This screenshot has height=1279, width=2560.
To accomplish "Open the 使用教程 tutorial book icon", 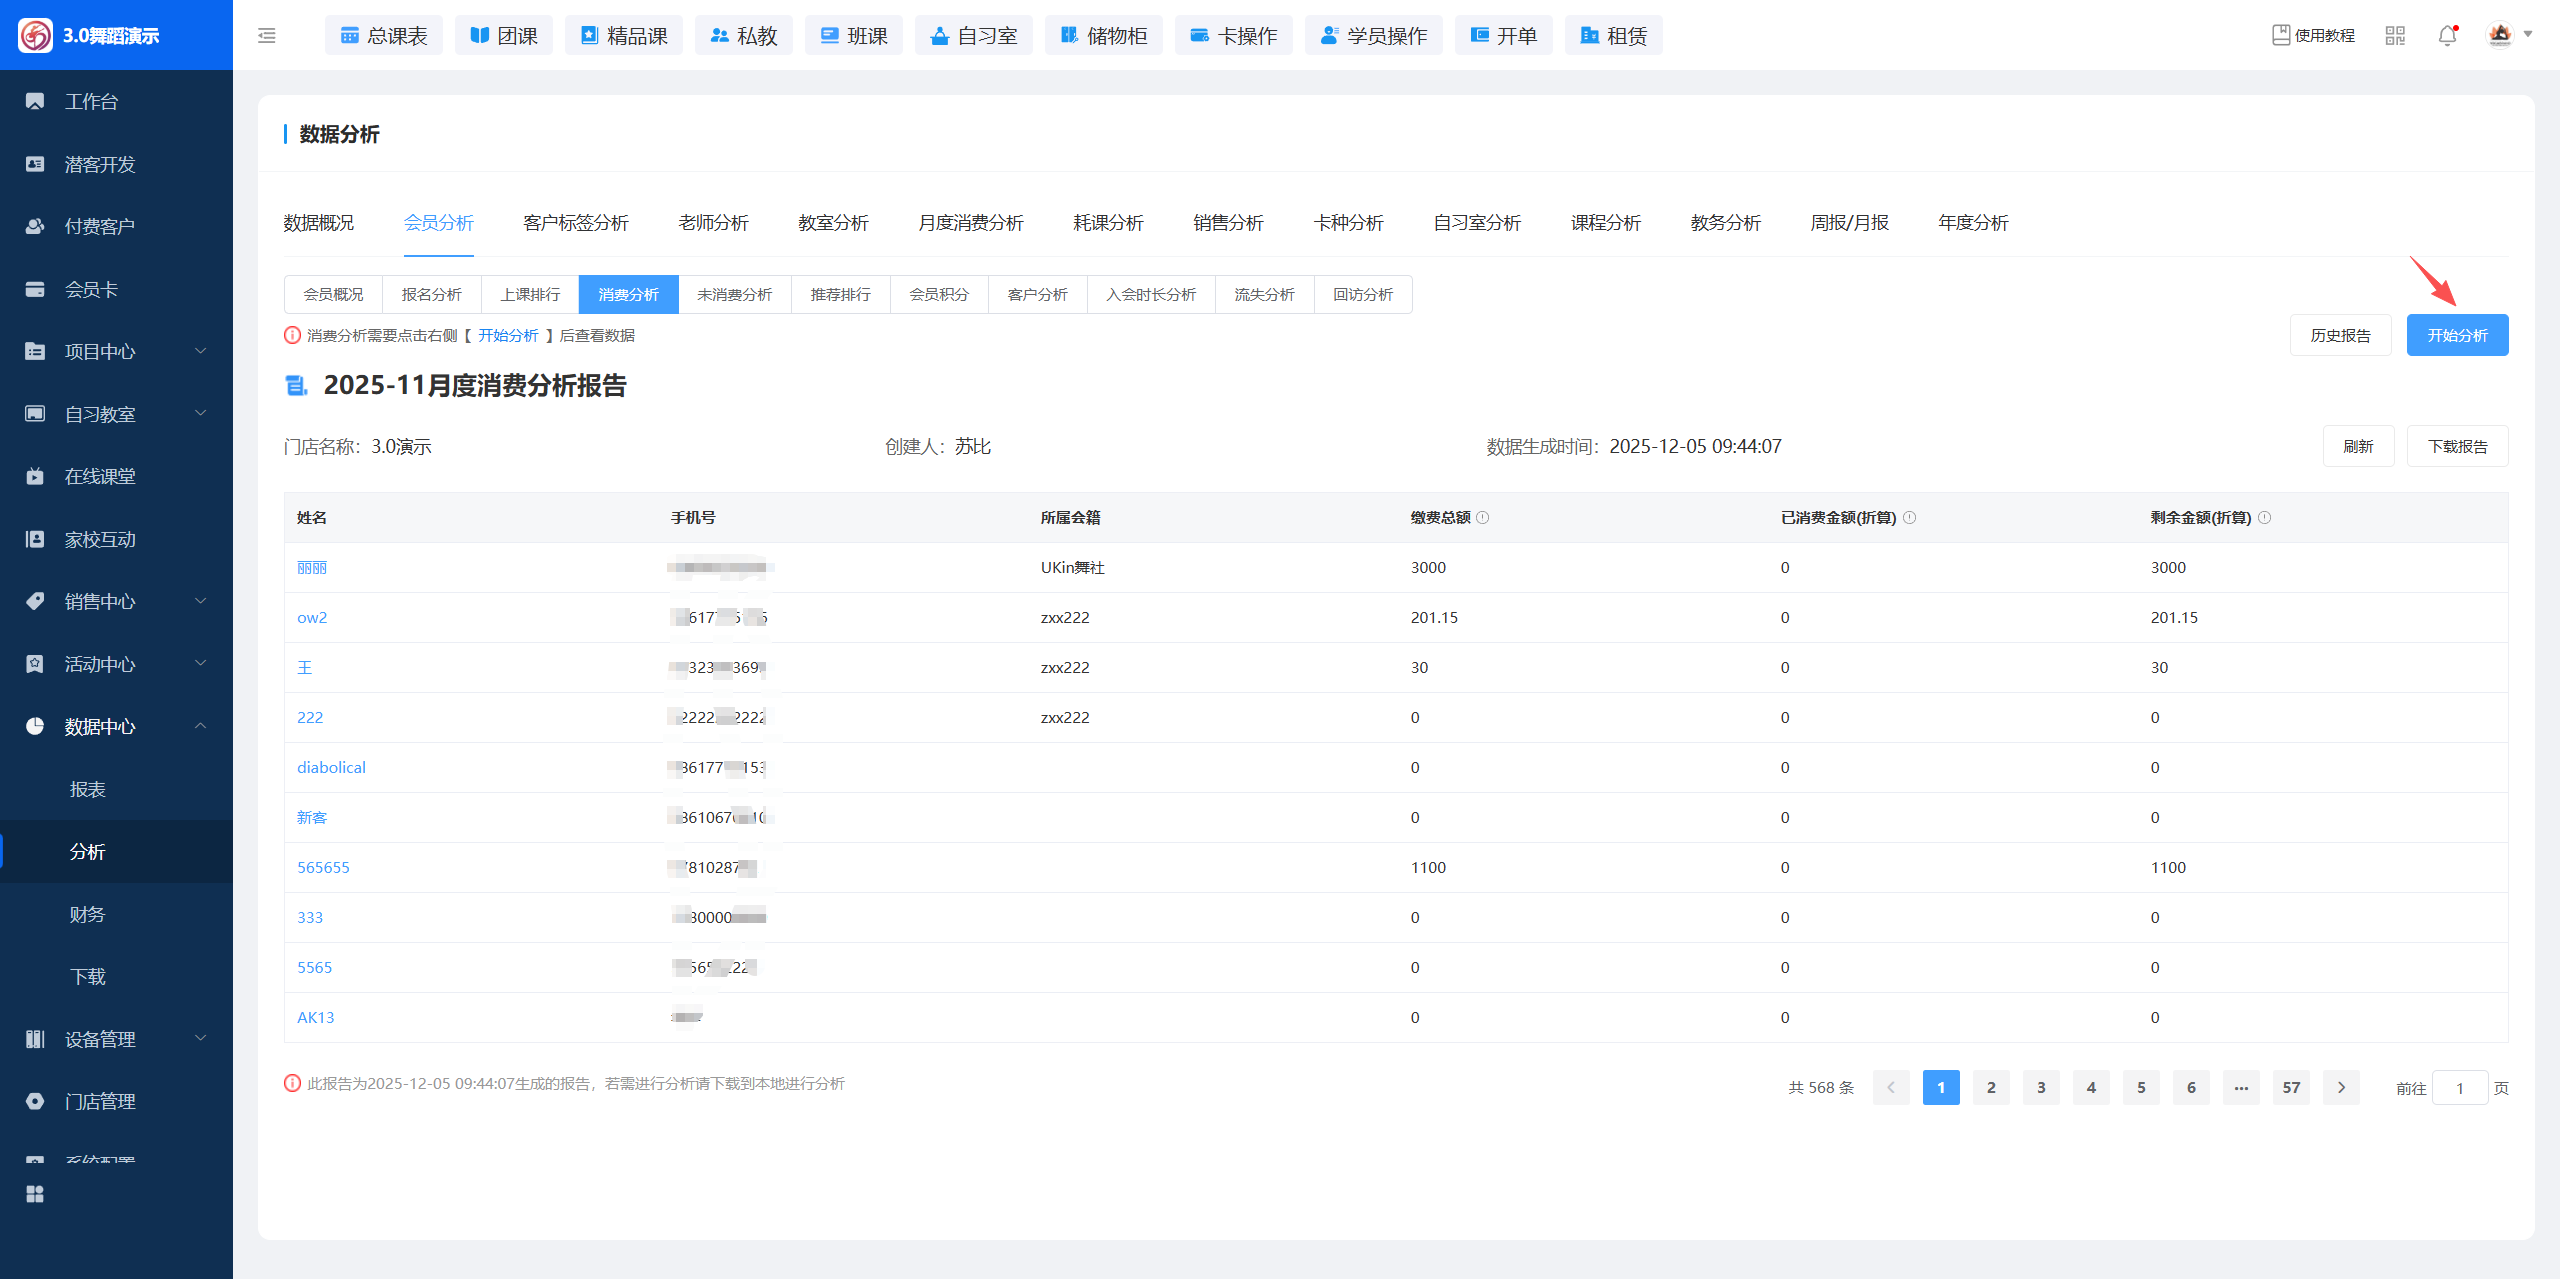I will click(2281, 35).
